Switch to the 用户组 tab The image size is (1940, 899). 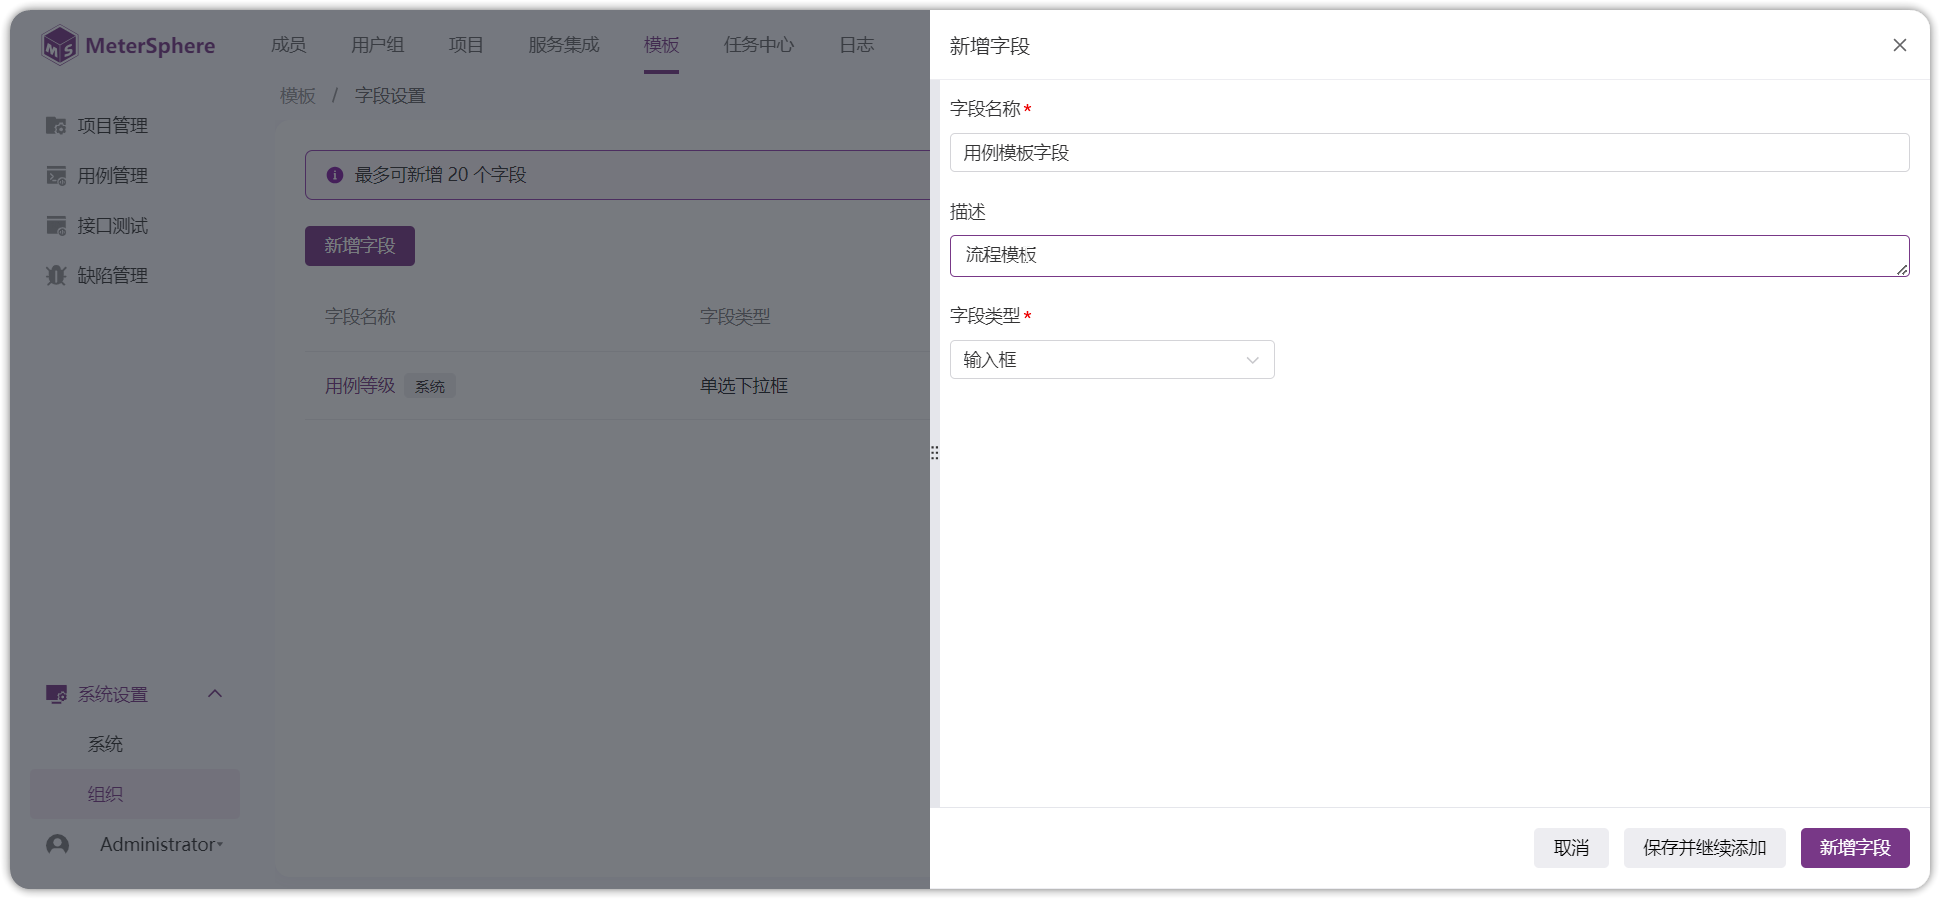(x=378, y=45)
